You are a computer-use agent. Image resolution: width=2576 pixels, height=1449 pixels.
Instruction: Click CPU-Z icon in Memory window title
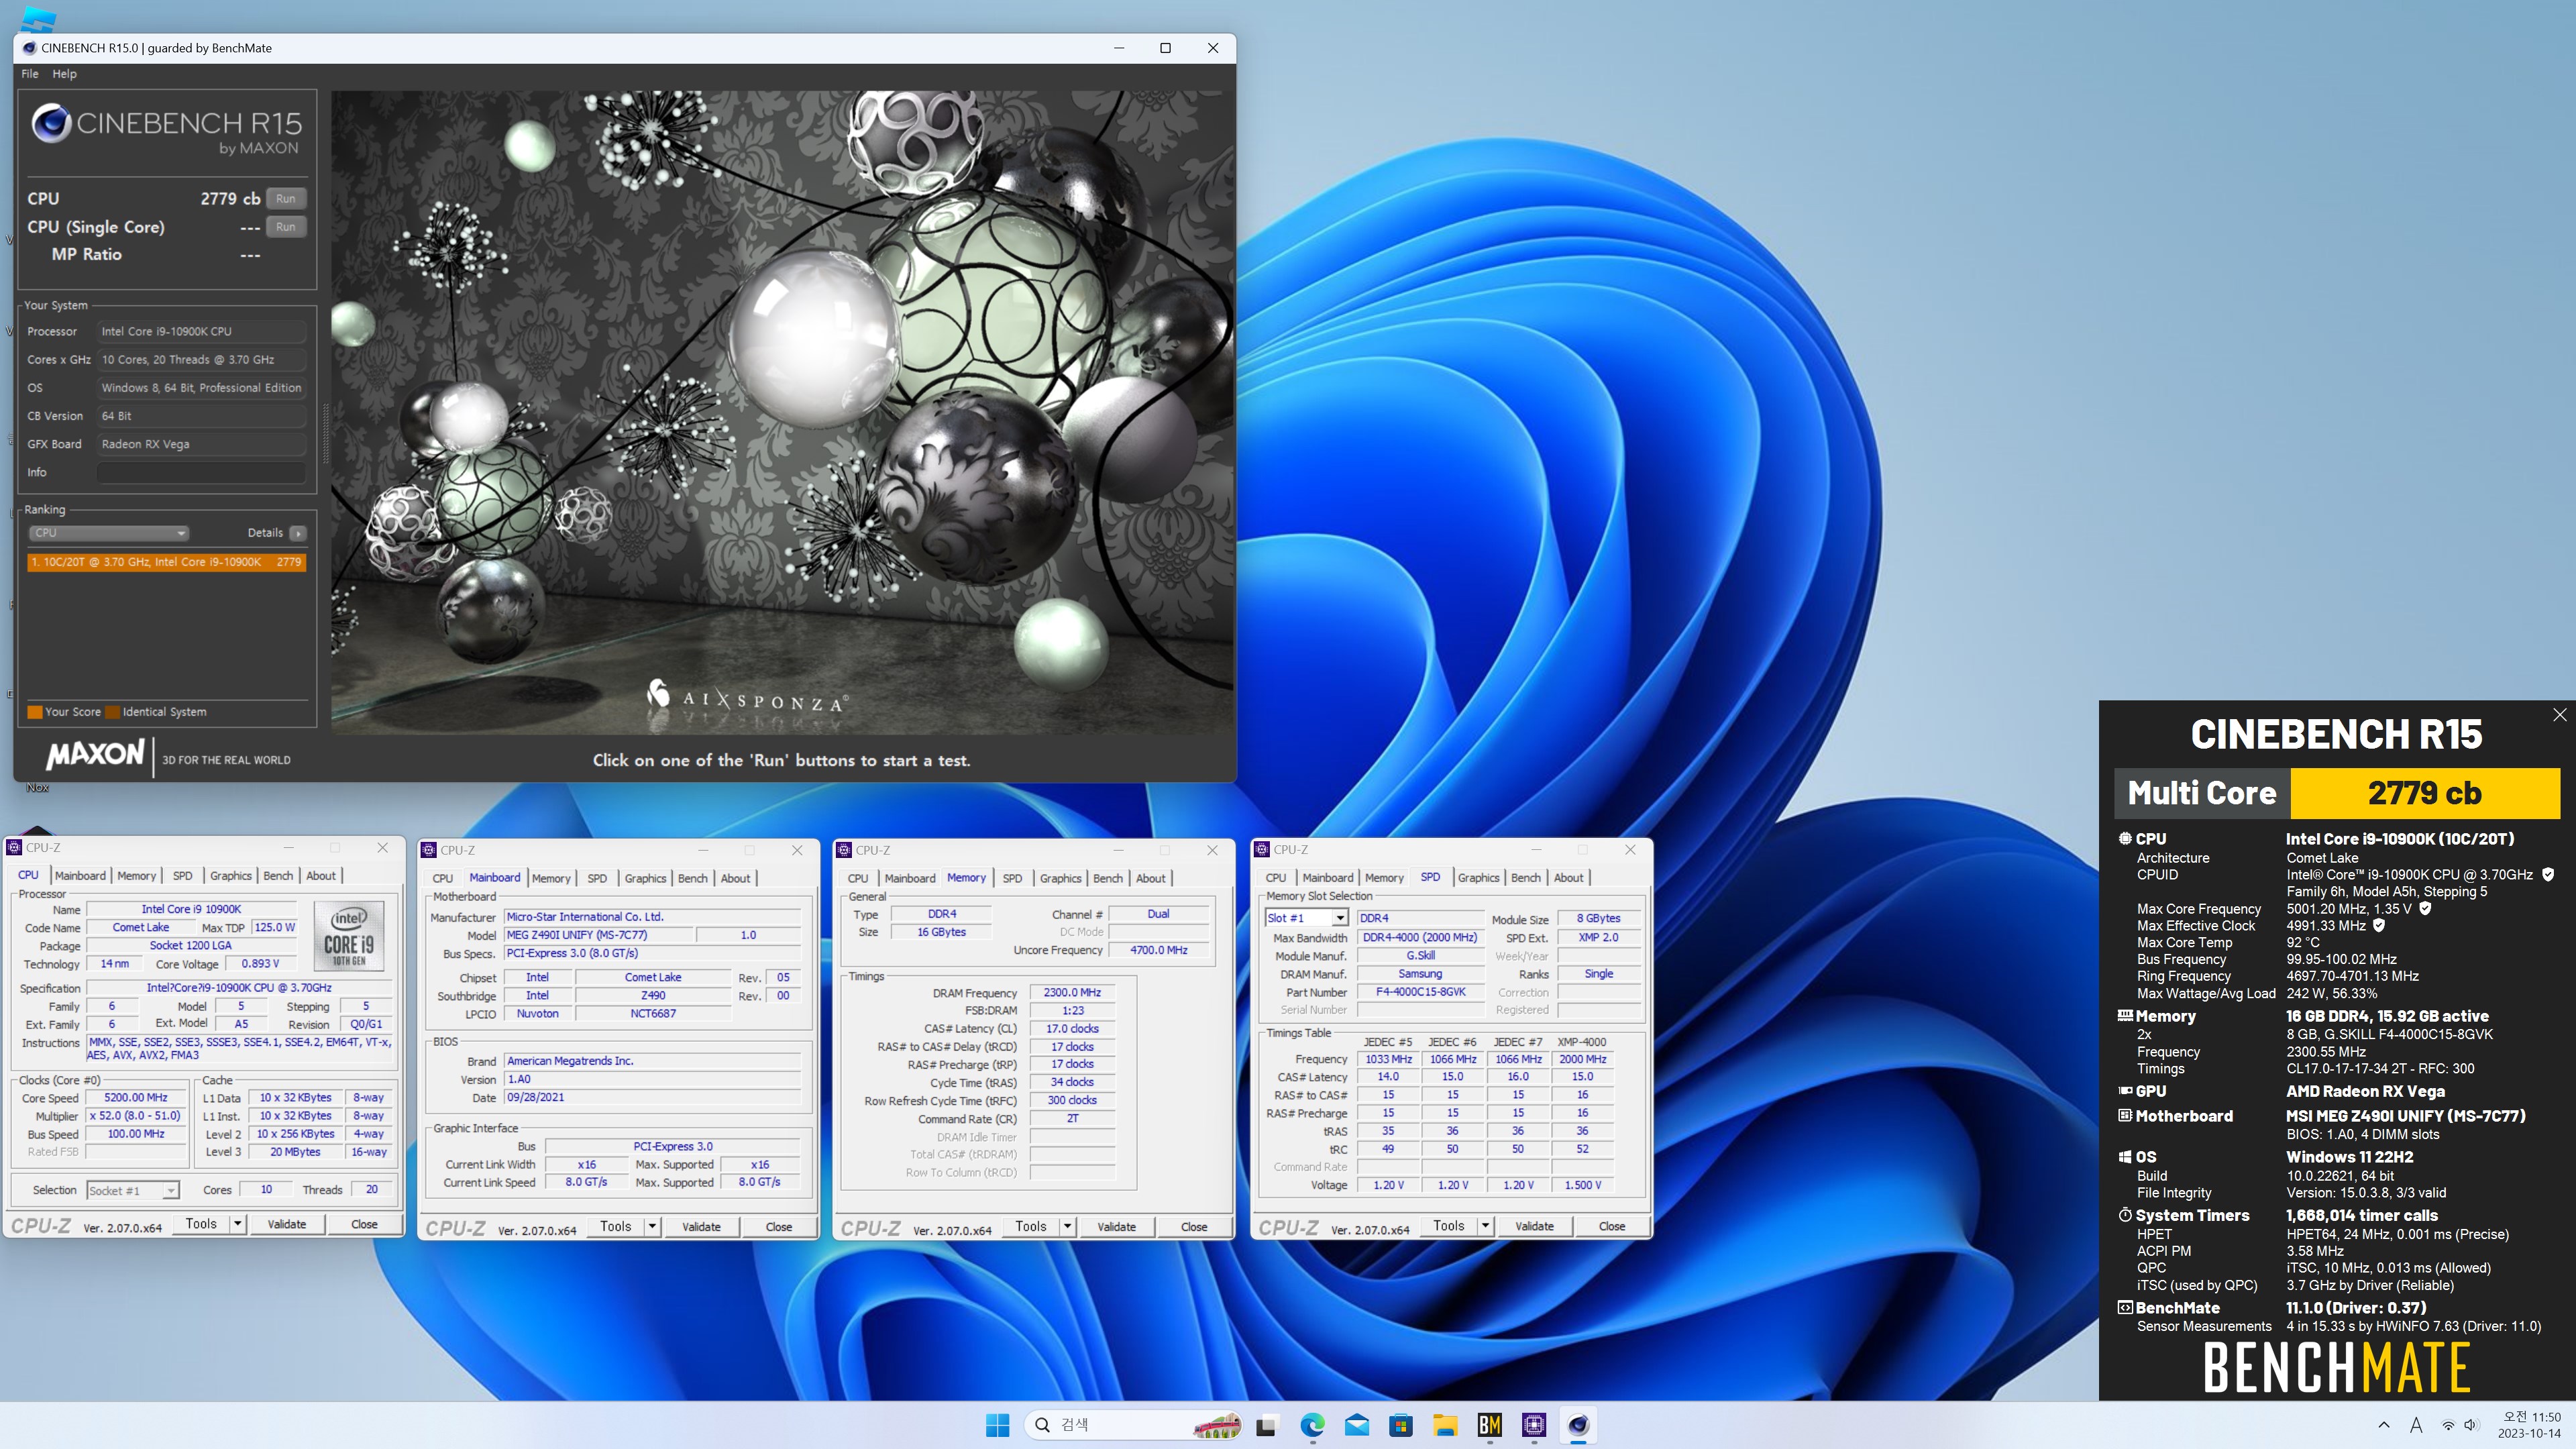click(844, 850)
